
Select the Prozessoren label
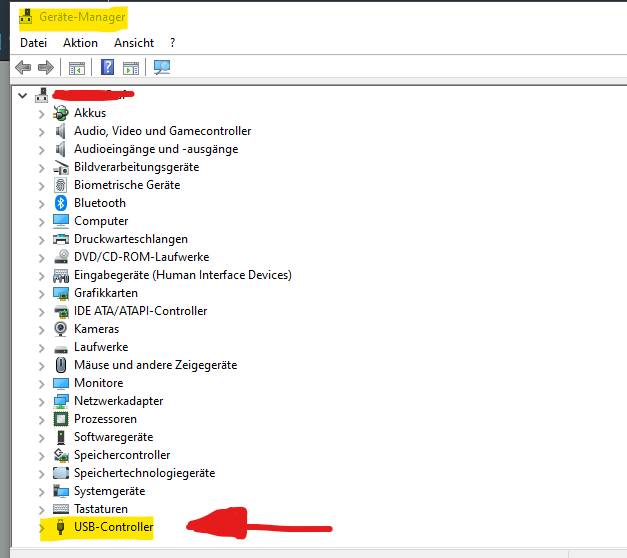pyautogui.click(x=106, y=419)
